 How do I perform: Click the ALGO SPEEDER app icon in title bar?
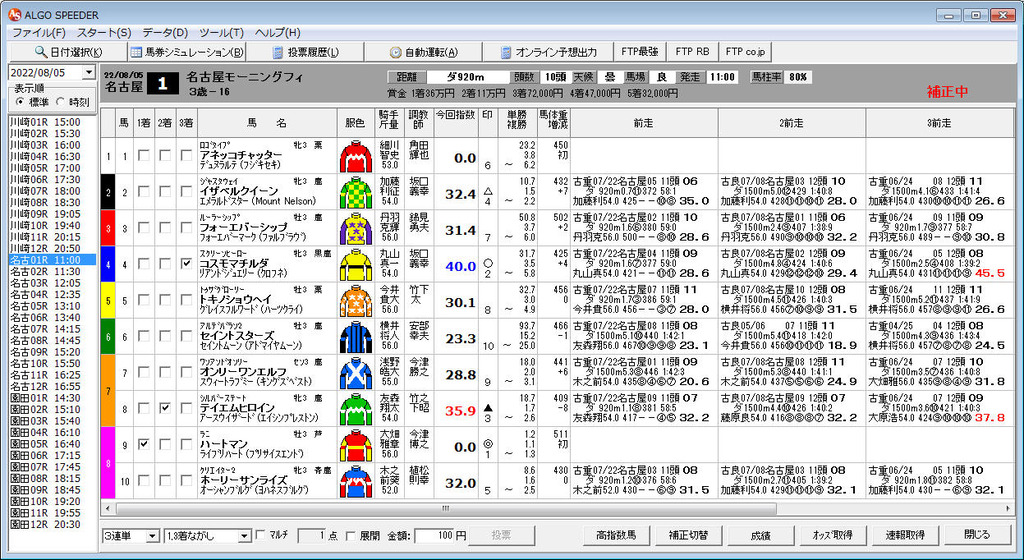tap(14, 14)
